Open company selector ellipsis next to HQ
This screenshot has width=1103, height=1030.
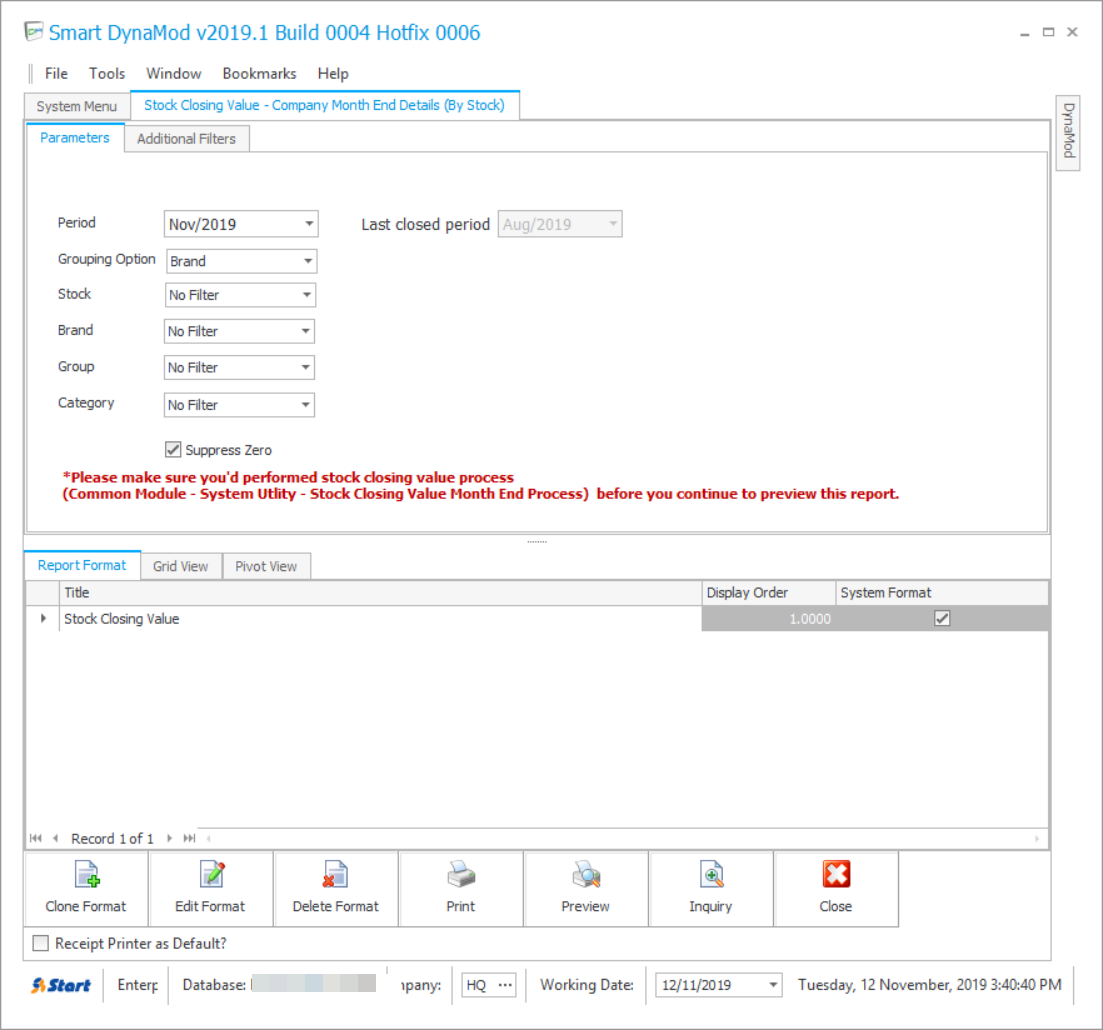point(505,985)
